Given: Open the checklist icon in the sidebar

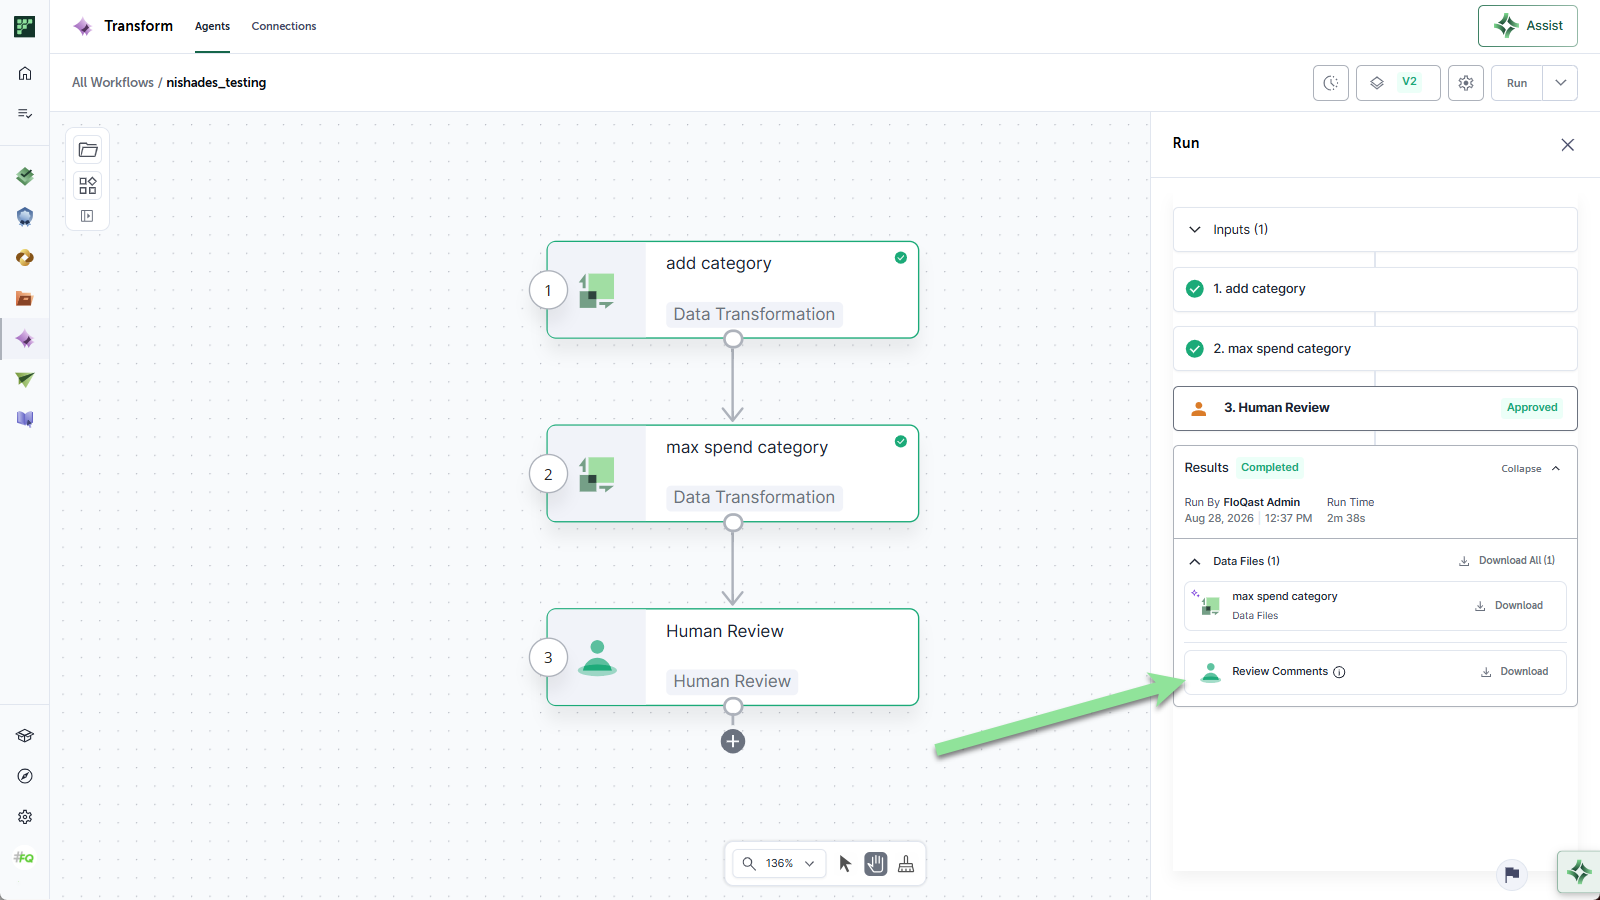Looking at the screenshot, I should tap(25, 114).
